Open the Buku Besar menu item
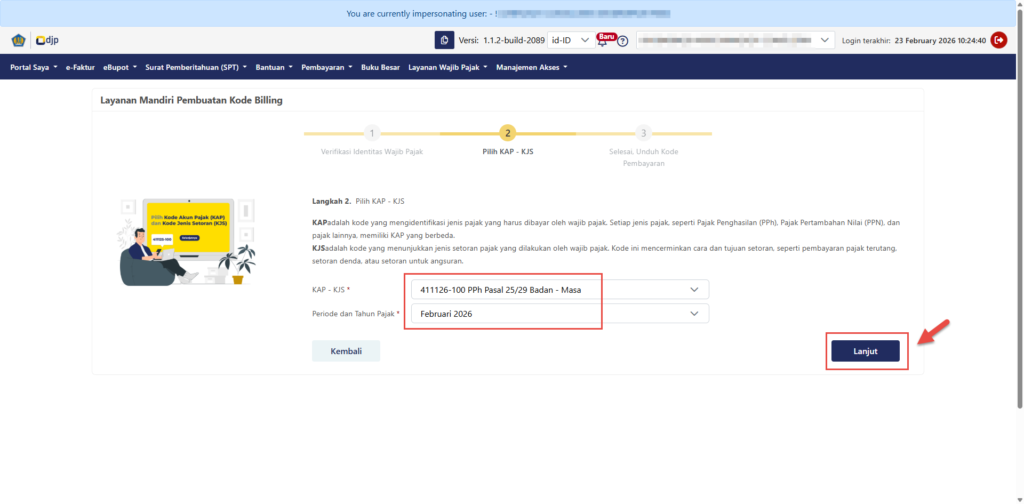The height and width of the screenshot is (504, 1024). click(x=380, y=68)
